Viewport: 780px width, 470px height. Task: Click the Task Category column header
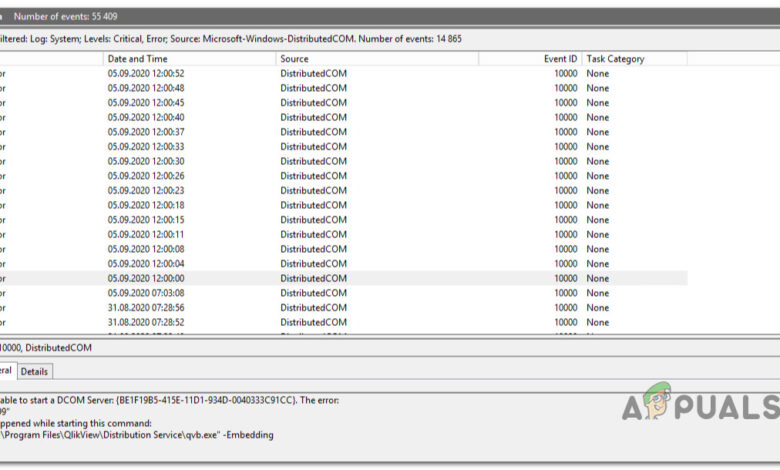pos(635,59)
